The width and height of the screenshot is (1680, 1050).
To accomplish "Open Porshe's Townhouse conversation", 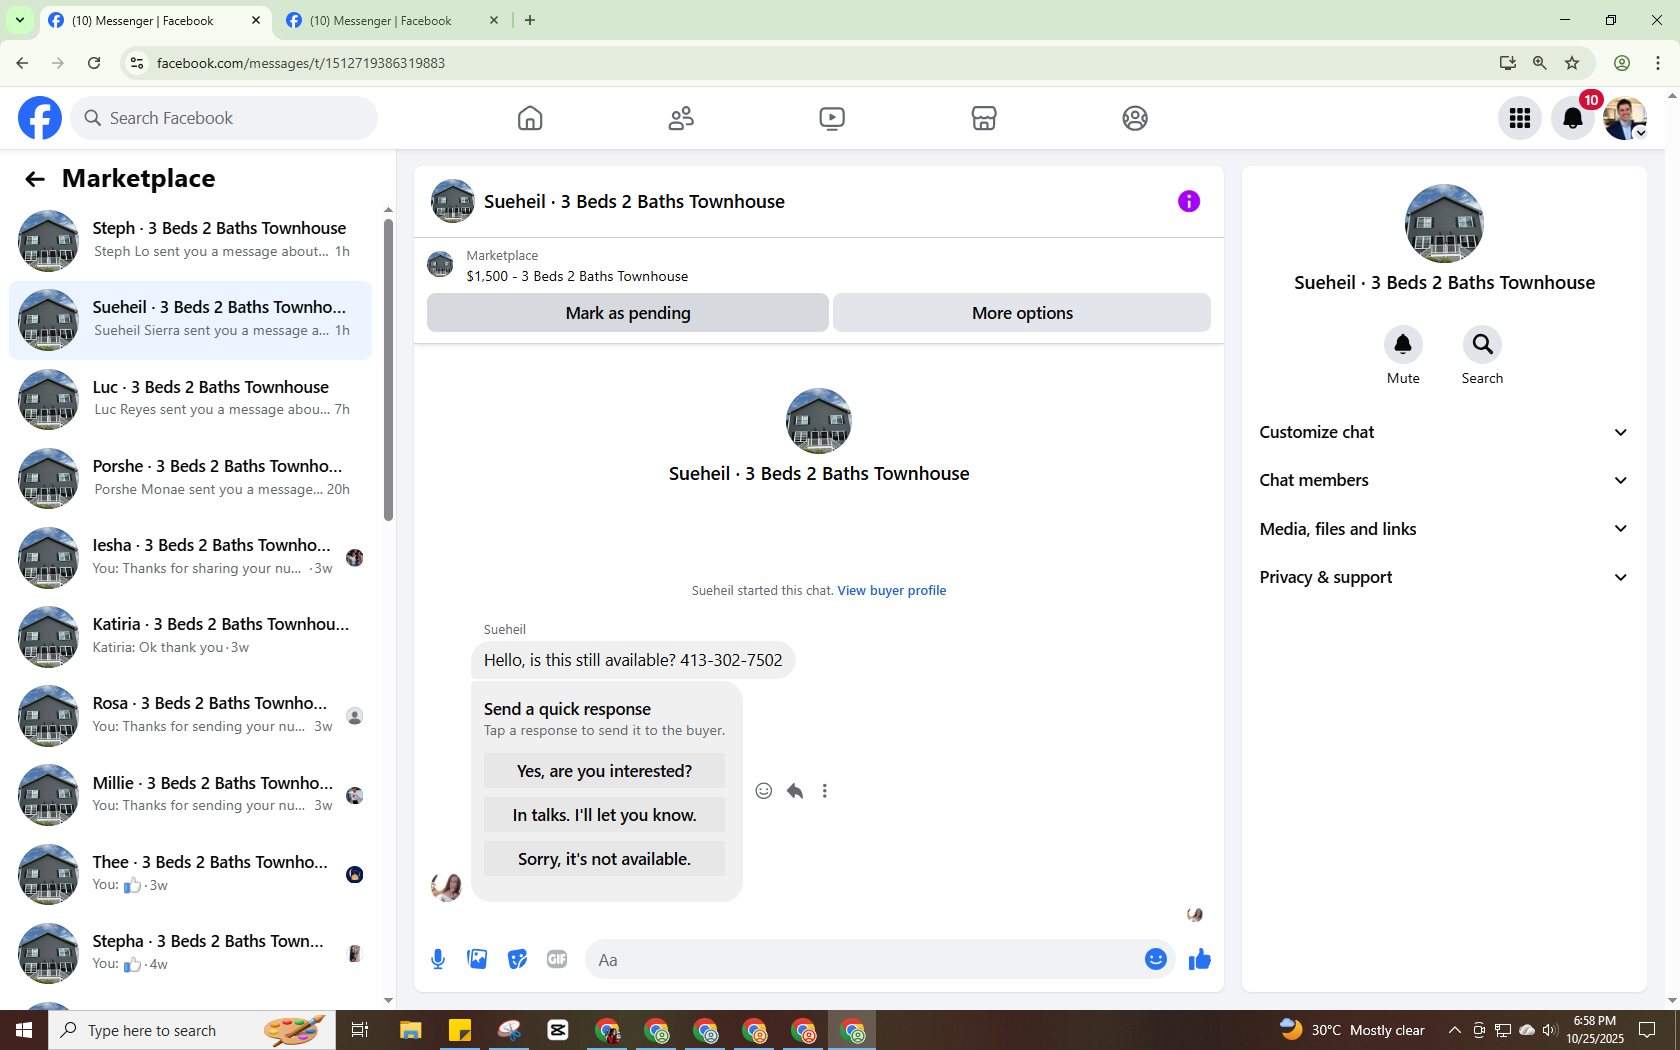I will tap(190, 478).
